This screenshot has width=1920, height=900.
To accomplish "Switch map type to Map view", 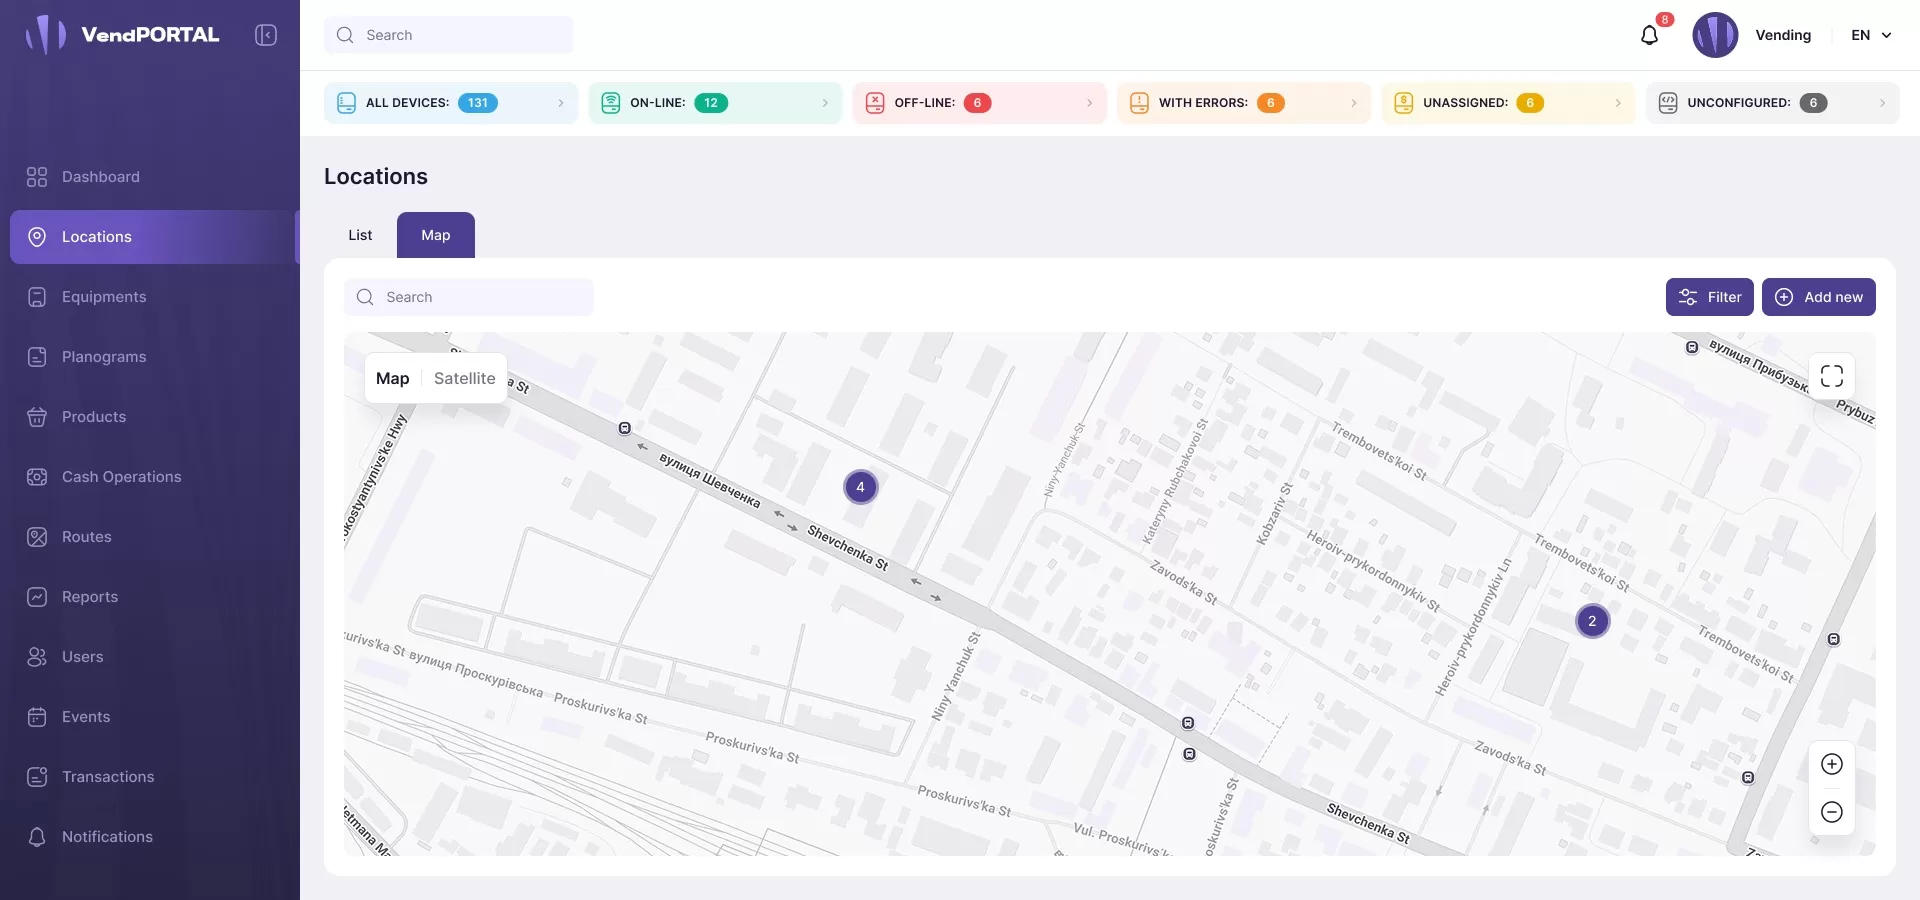I will click(x=392, y=378).
